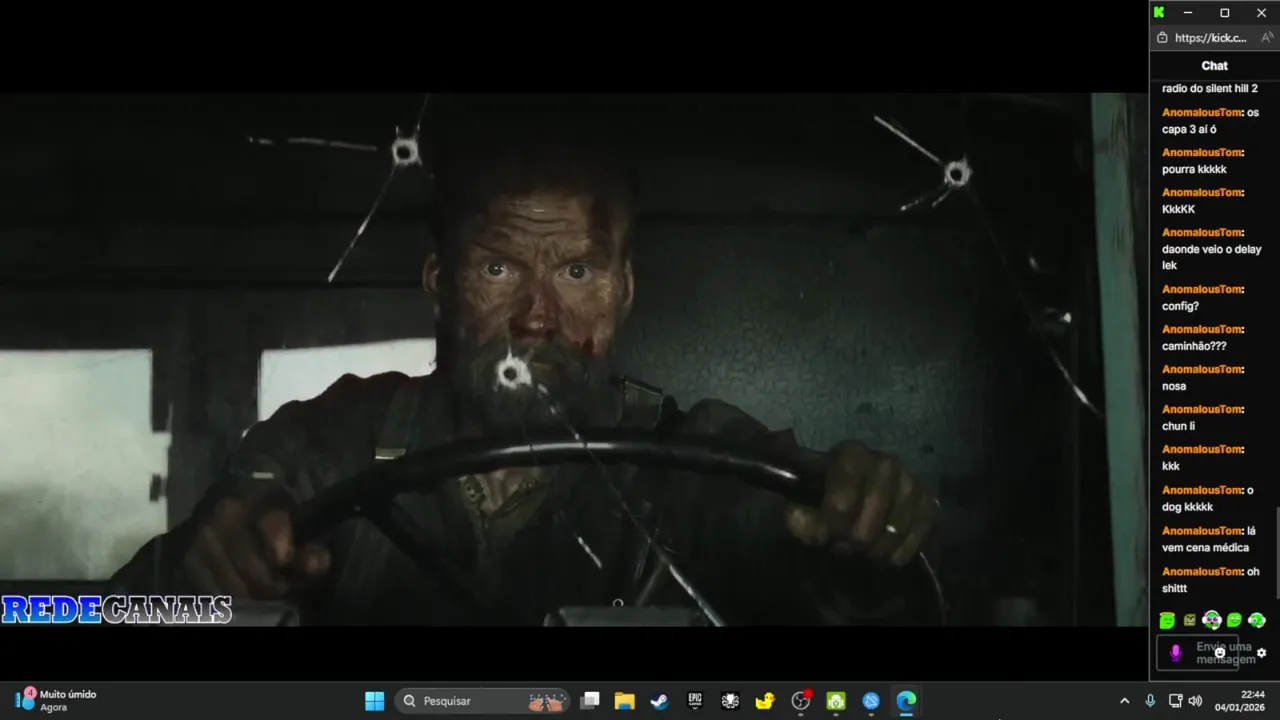Open the clock showing 22:44 04/01/2026
This screenshot has width=1280, height=720.
coord(1240,700)
